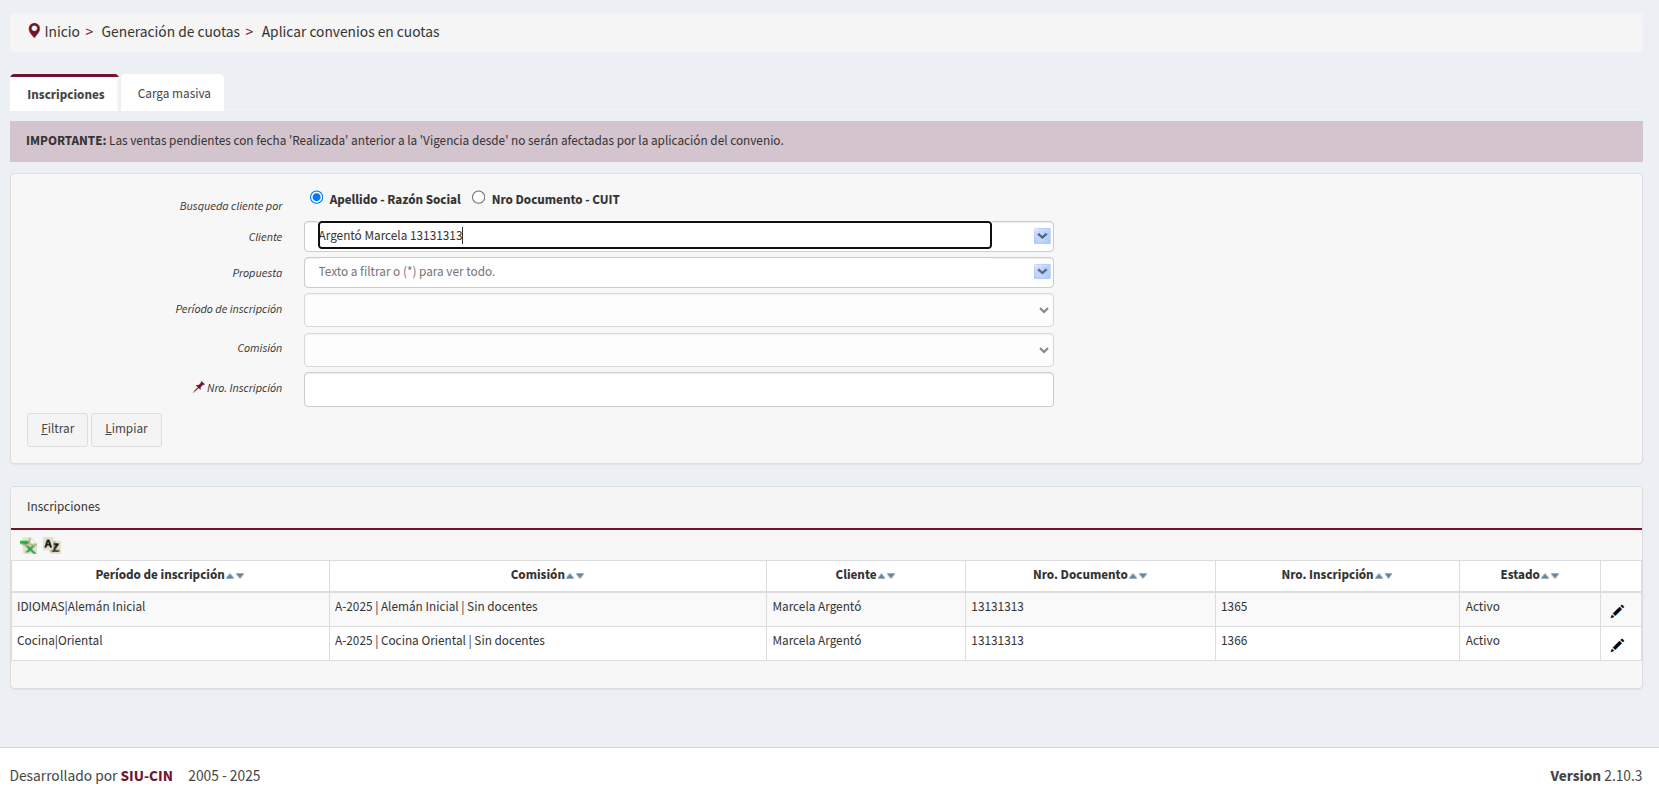Expand the Comisión dropdown
This screenshot has height=791, width=1659.
point(678,350)
